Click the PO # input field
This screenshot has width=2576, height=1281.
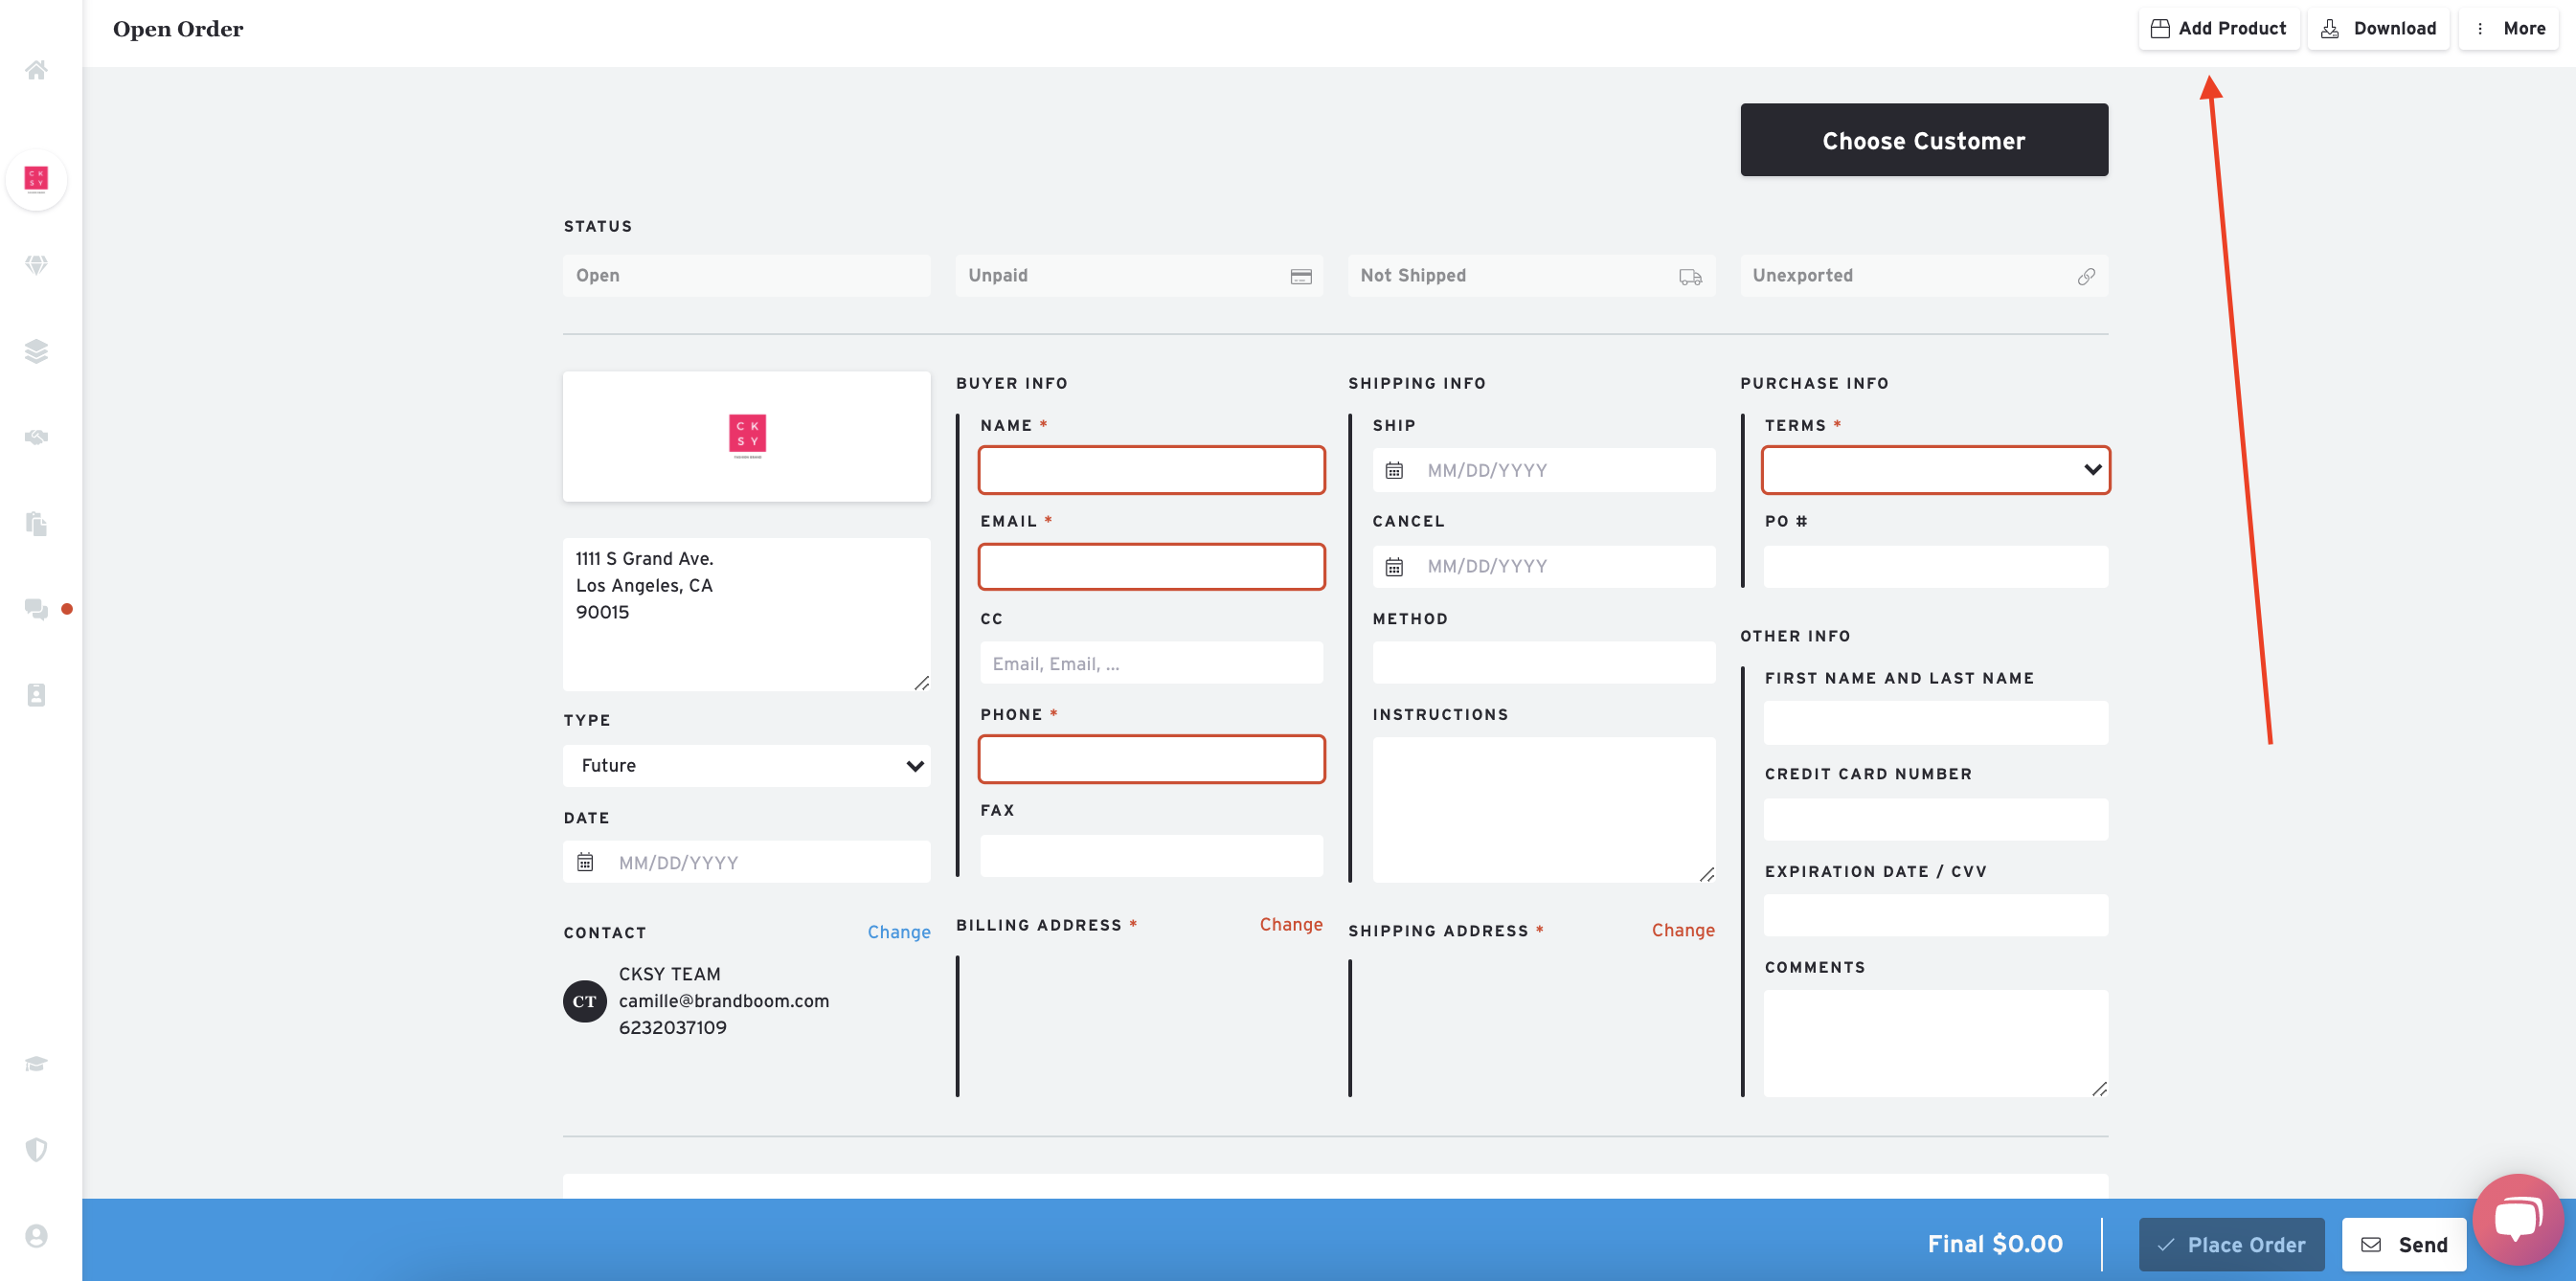pos(1936,567)
